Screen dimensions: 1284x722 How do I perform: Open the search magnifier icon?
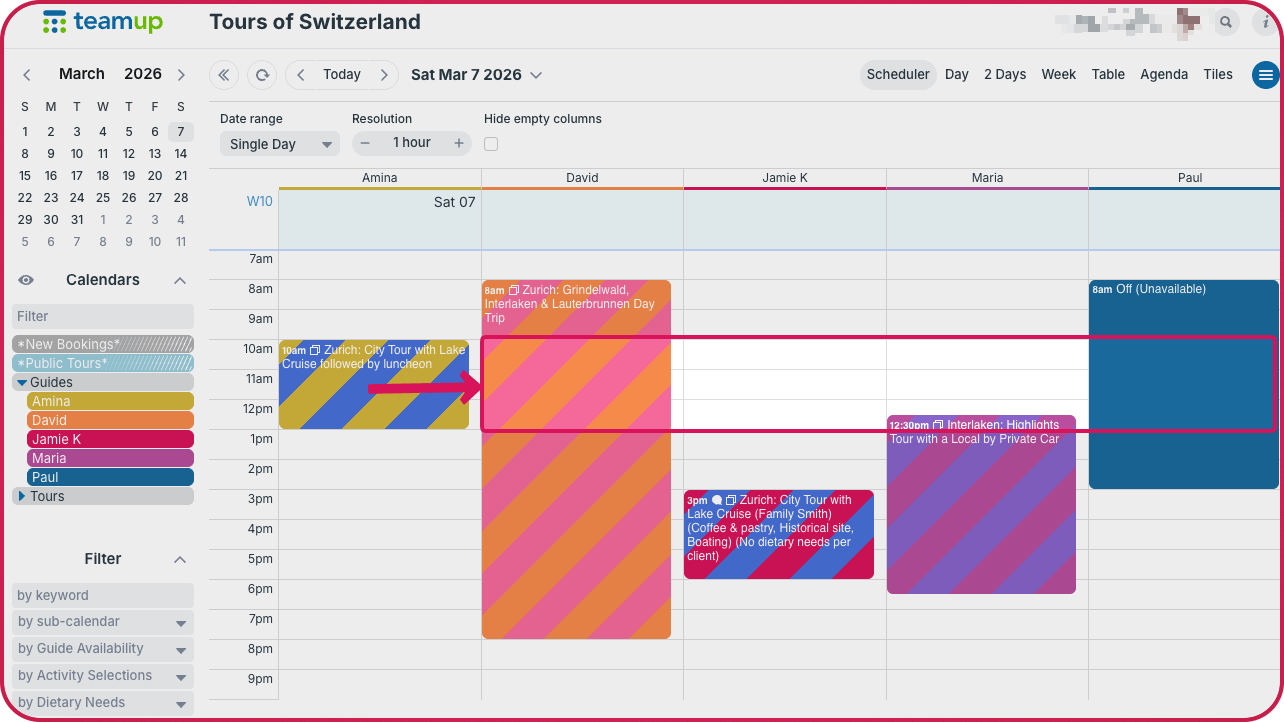(x=1225, y=22)
